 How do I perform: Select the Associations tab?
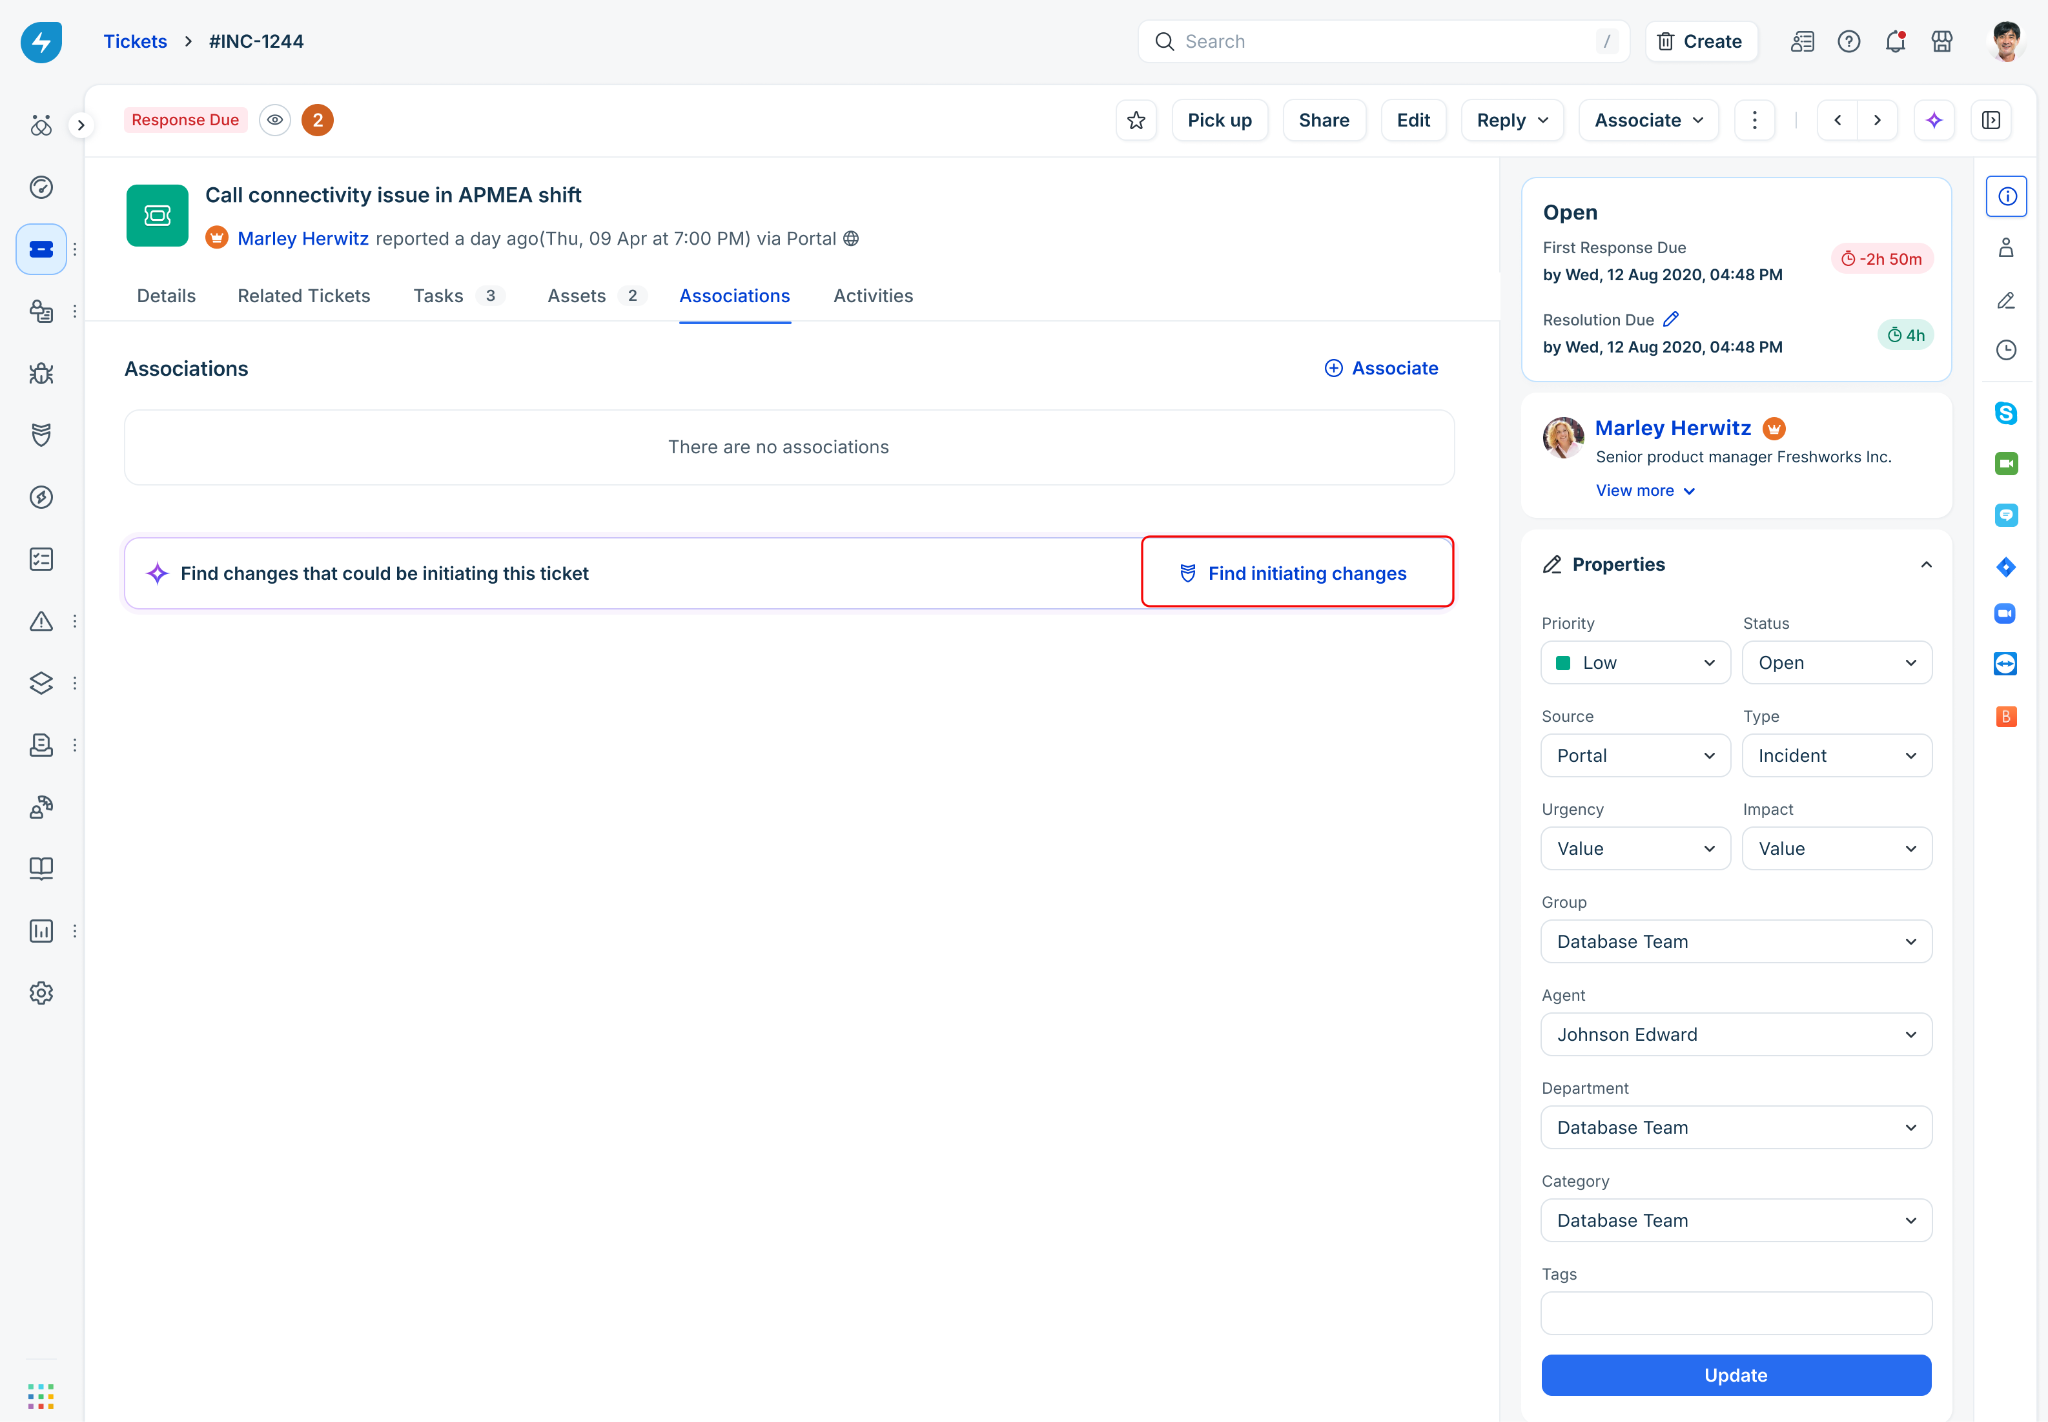(735, 296)
